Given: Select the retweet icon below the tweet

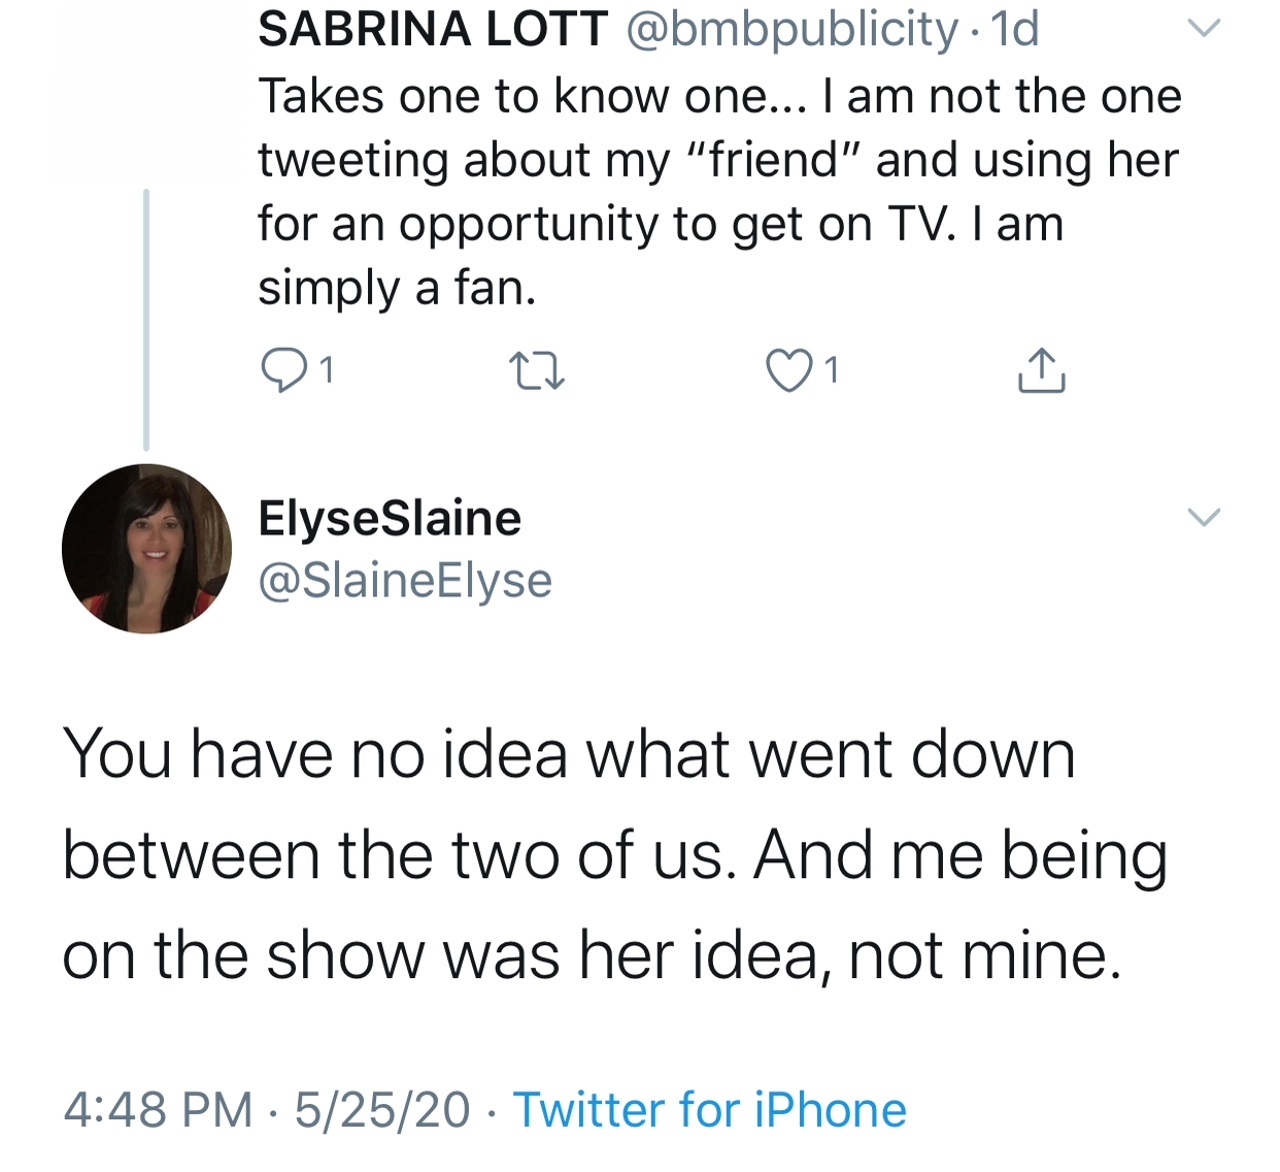Looking at the screenshot, I should 538,371.
